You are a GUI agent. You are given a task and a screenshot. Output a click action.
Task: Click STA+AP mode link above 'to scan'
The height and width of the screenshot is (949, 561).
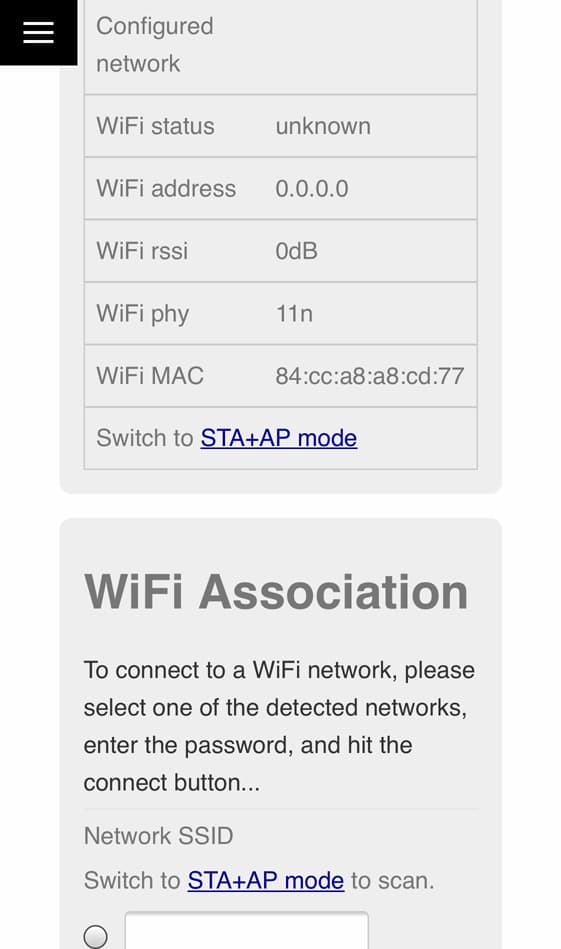point(266,881)
